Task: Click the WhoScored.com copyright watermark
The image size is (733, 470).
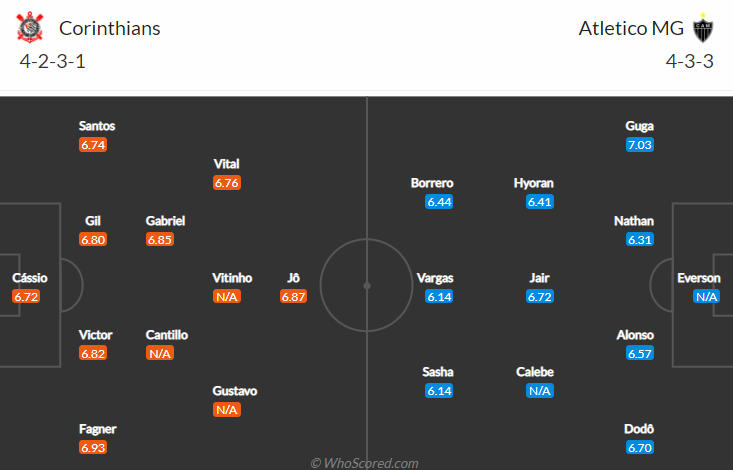Action: coord(364,463)
